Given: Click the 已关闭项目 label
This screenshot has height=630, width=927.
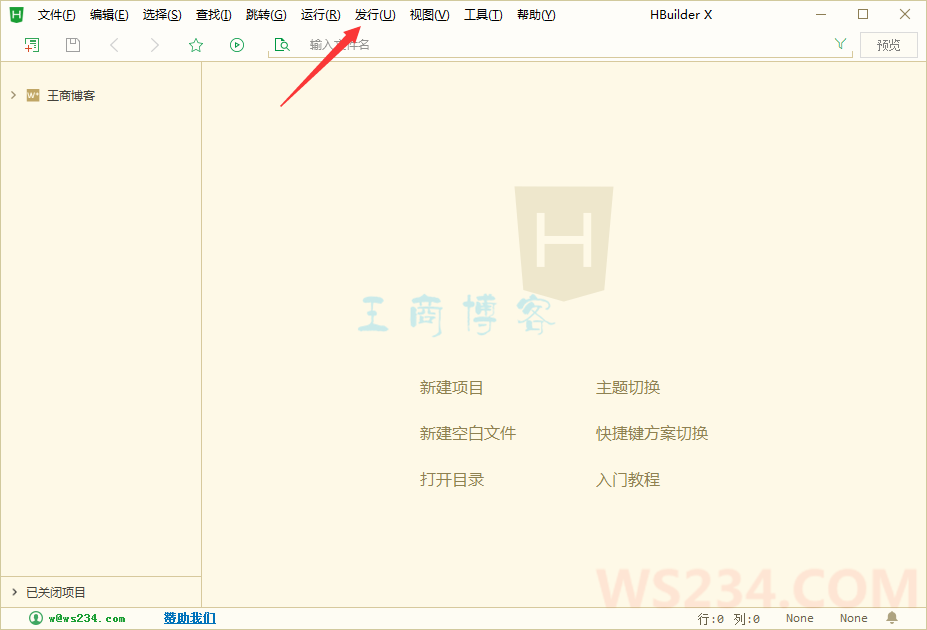Looking at the screenshot, I should 56,592.
